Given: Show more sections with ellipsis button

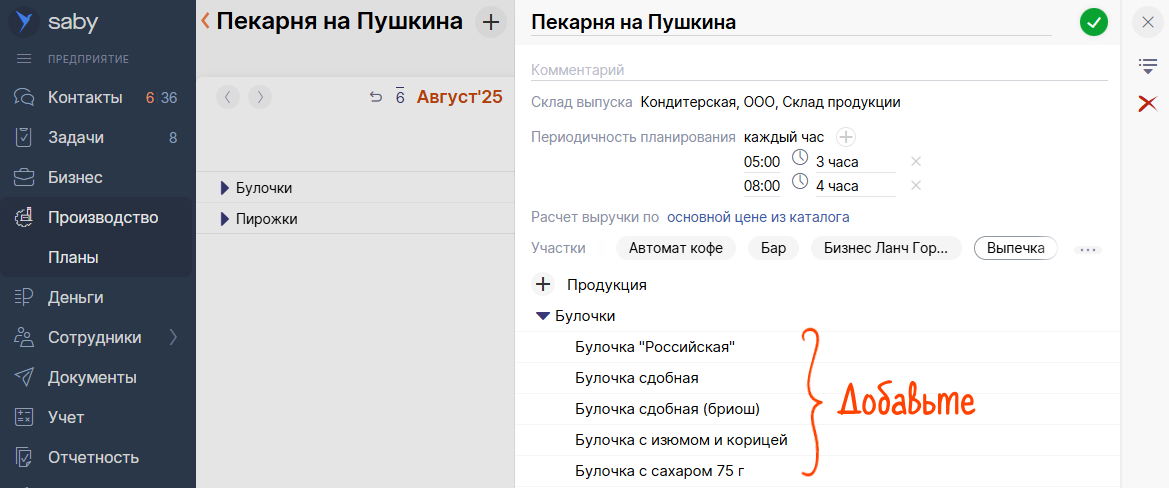Looking at the screenshot, I should (x=1087, y=249).
